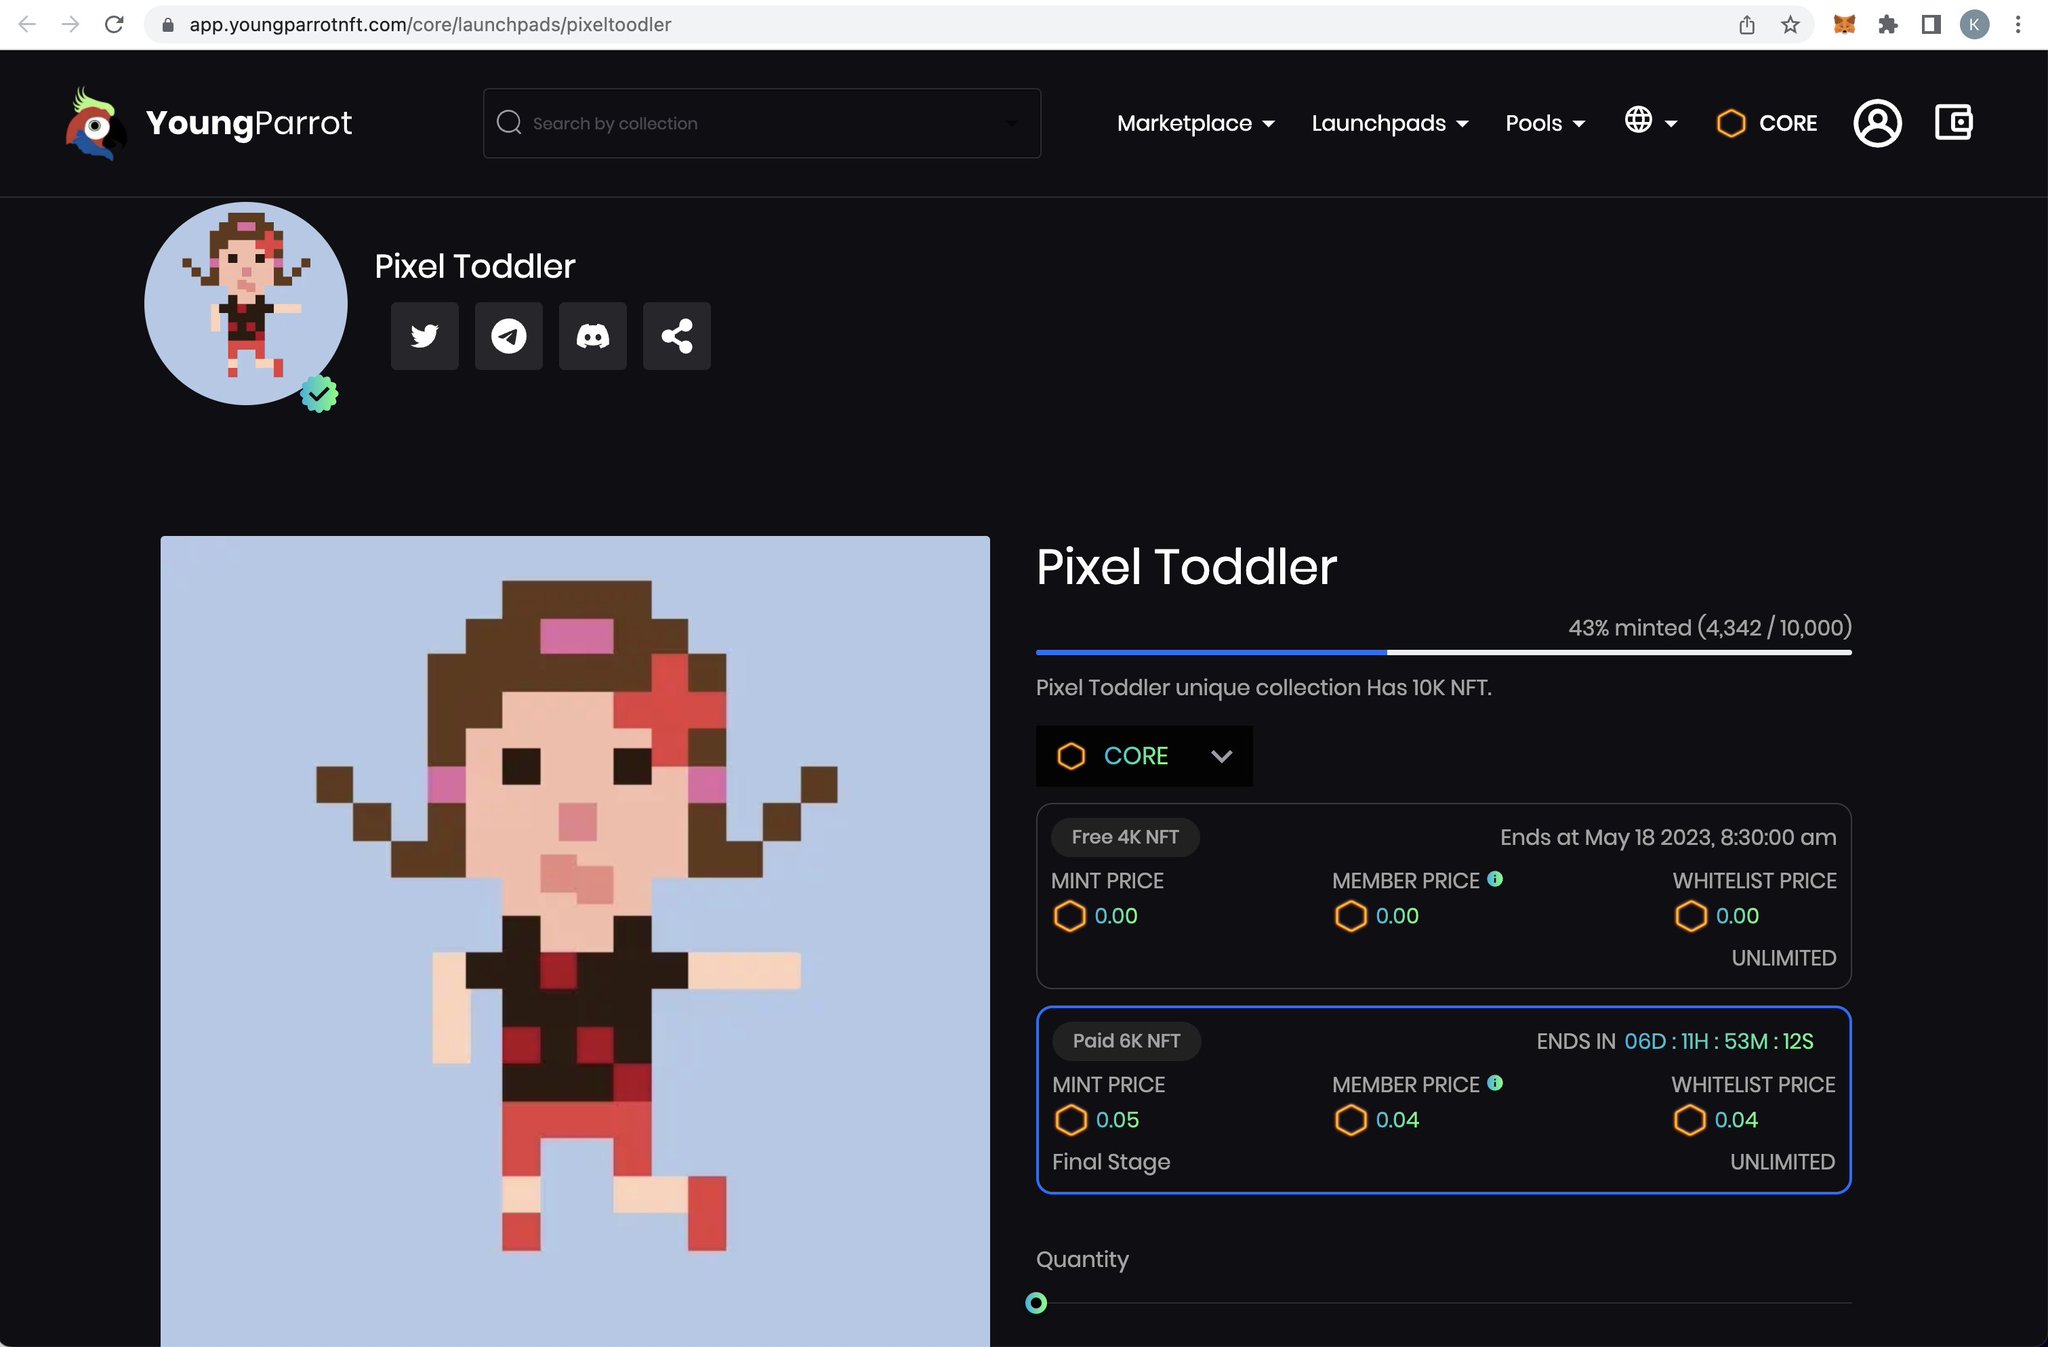Open the Discord server icon
The height and width of the screenshot is (1347, 2048).
[592, 336]
